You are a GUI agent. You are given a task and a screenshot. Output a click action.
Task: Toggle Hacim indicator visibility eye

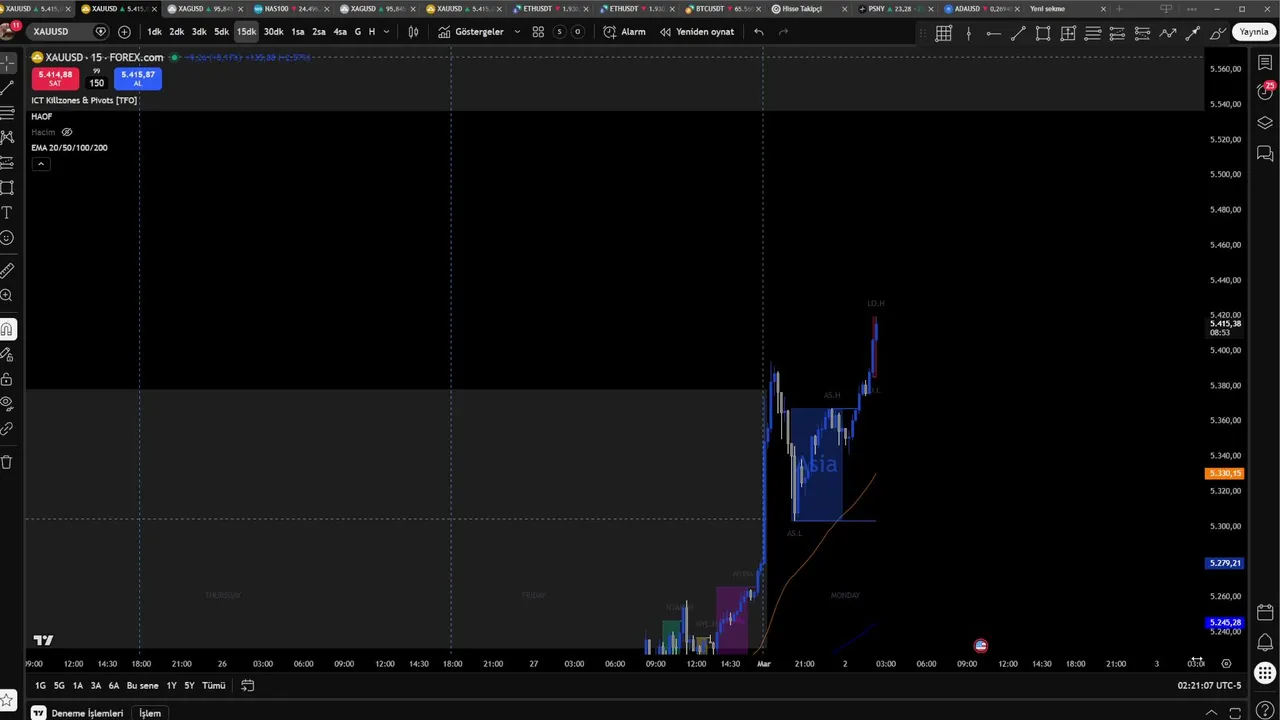[67, 132]
